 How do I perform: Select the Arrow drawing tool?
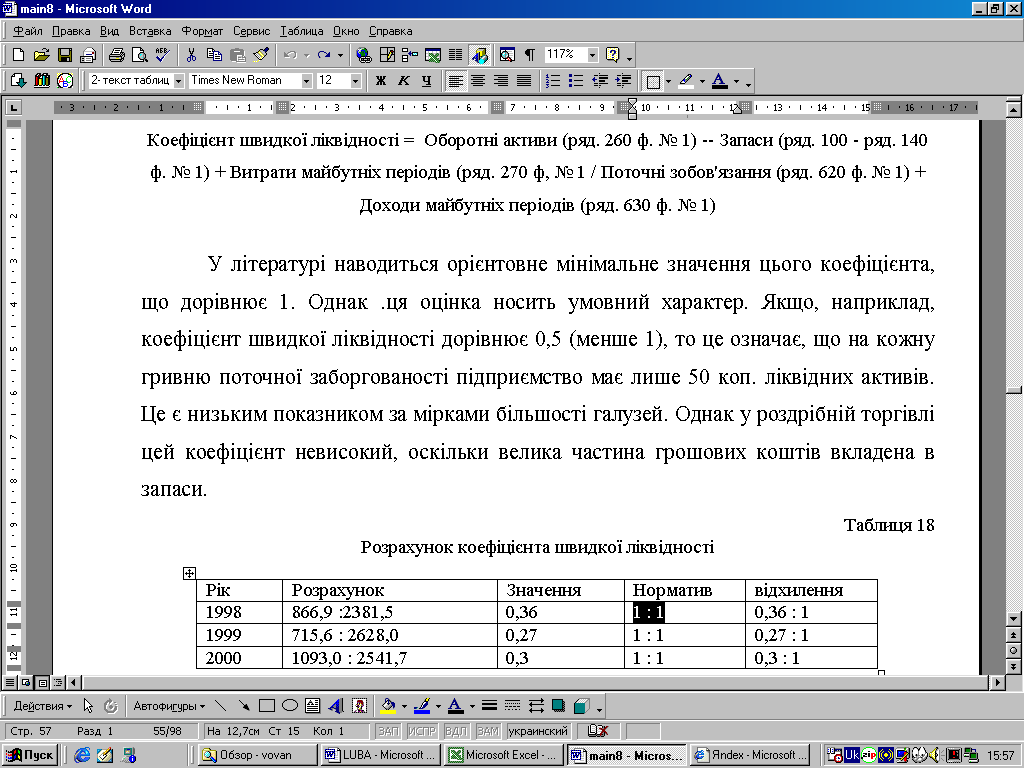coord(244,705)
